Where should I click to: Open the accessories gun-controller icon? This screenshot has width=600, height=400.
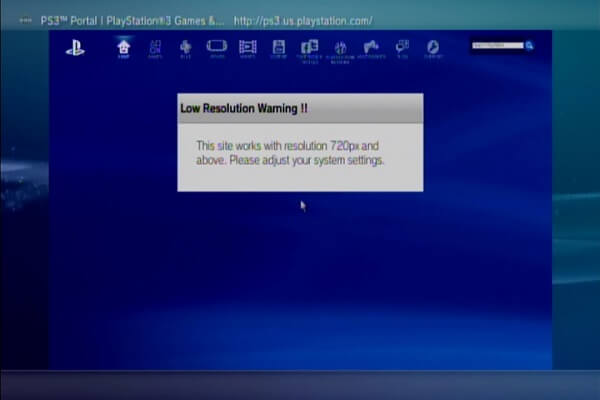[372, 49]
